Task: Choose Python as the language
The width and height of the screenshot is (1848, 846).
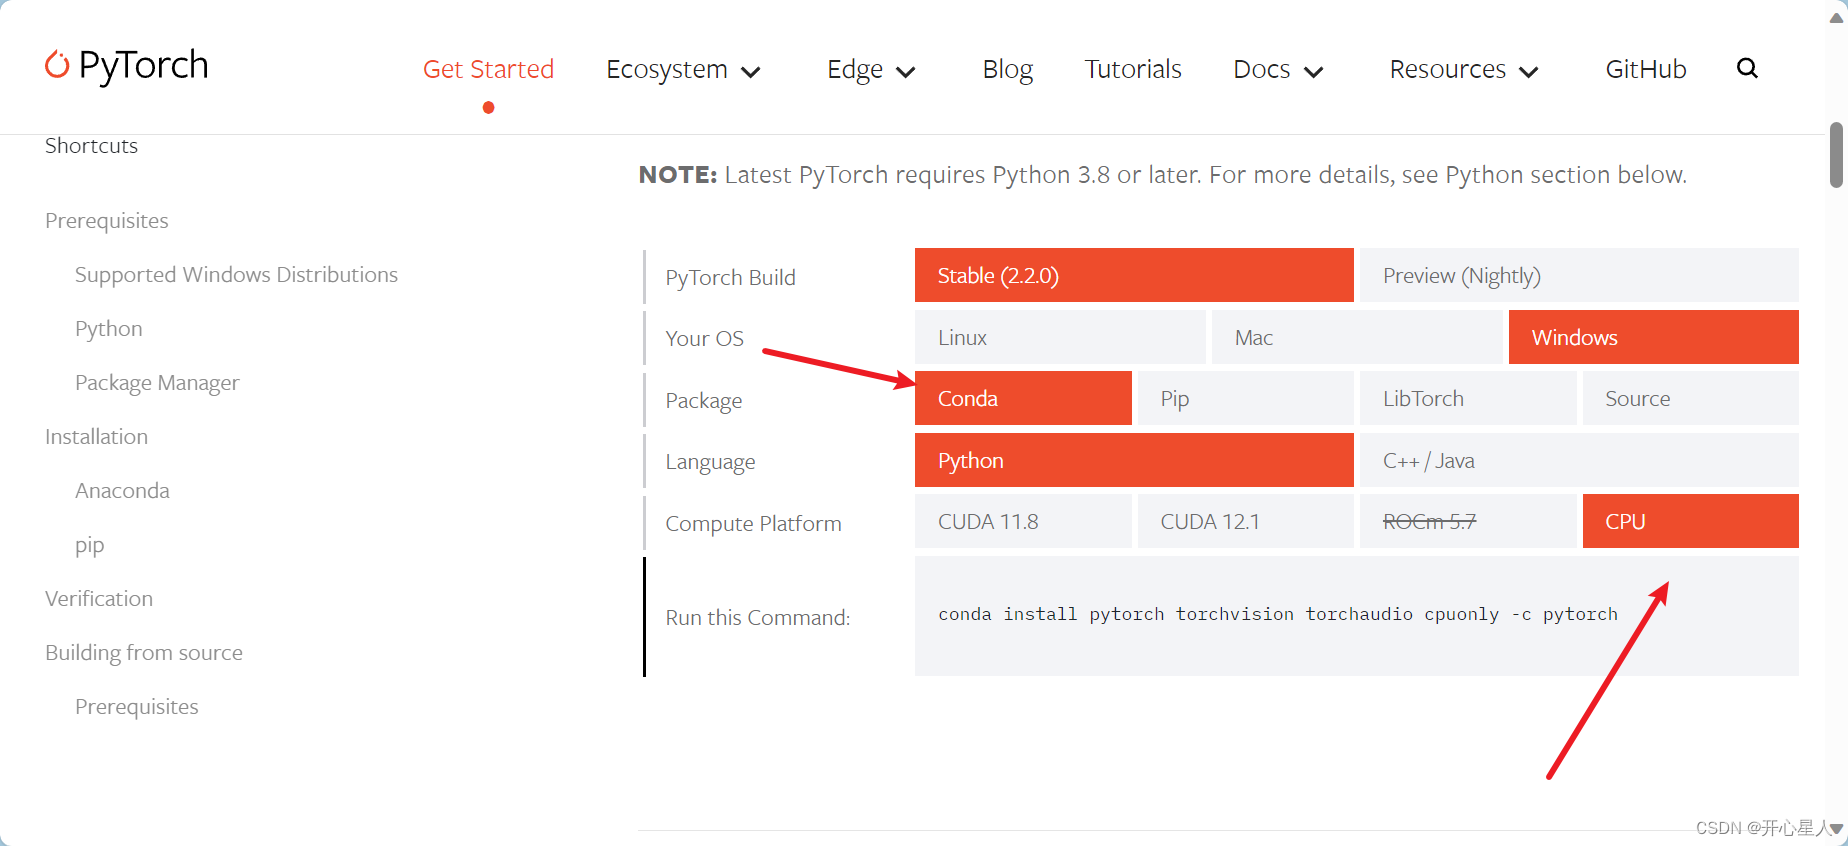Action: click(x=1134, y=460)
